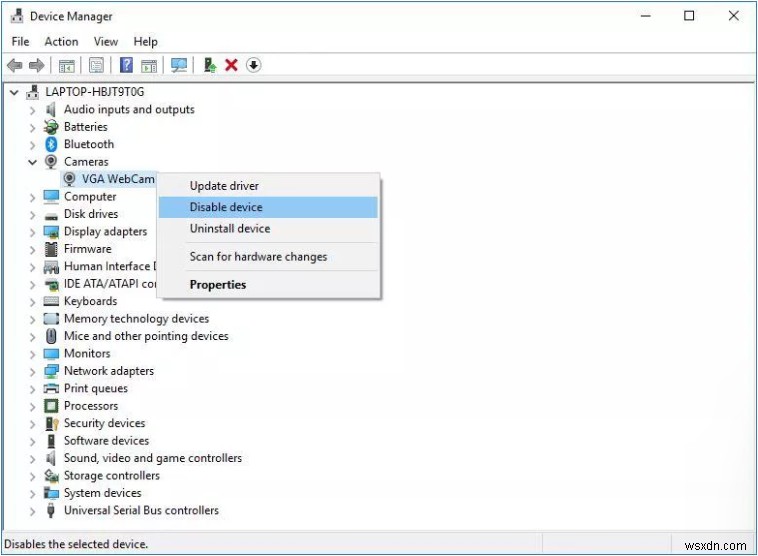The height and width of the screenshot is (556, 758).
Task: Expand the Bluetooth chevron
Action: tap(32, 145)
